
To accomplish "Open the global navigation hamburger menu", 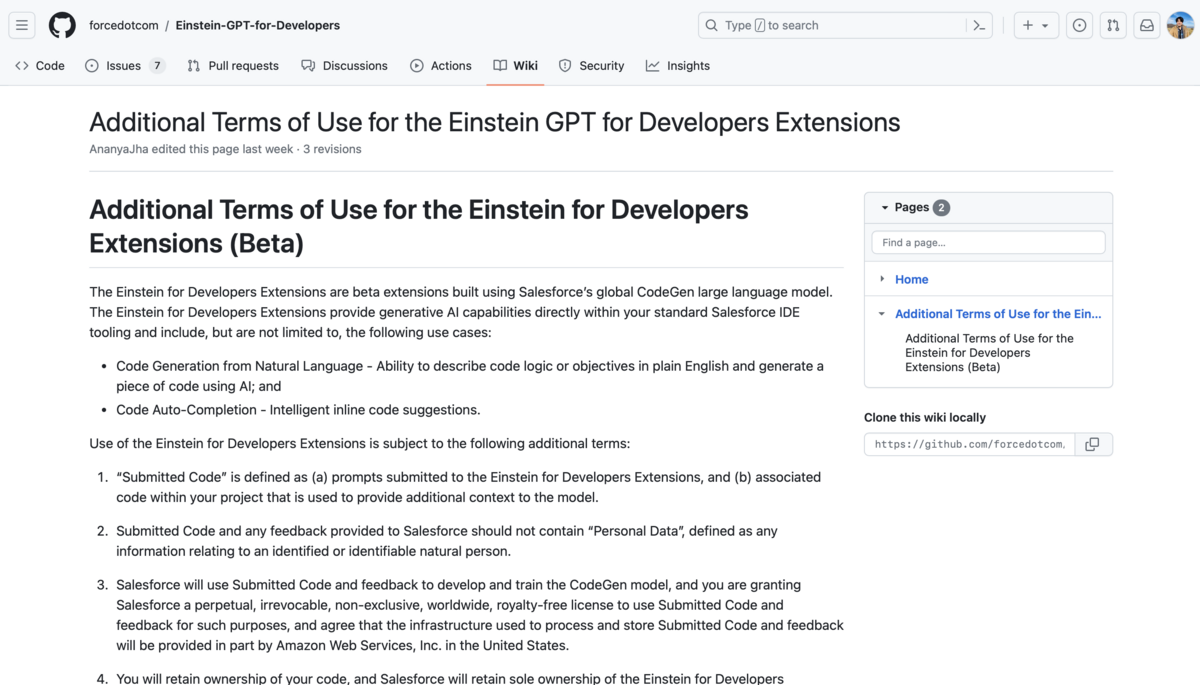I will point(22,25).
